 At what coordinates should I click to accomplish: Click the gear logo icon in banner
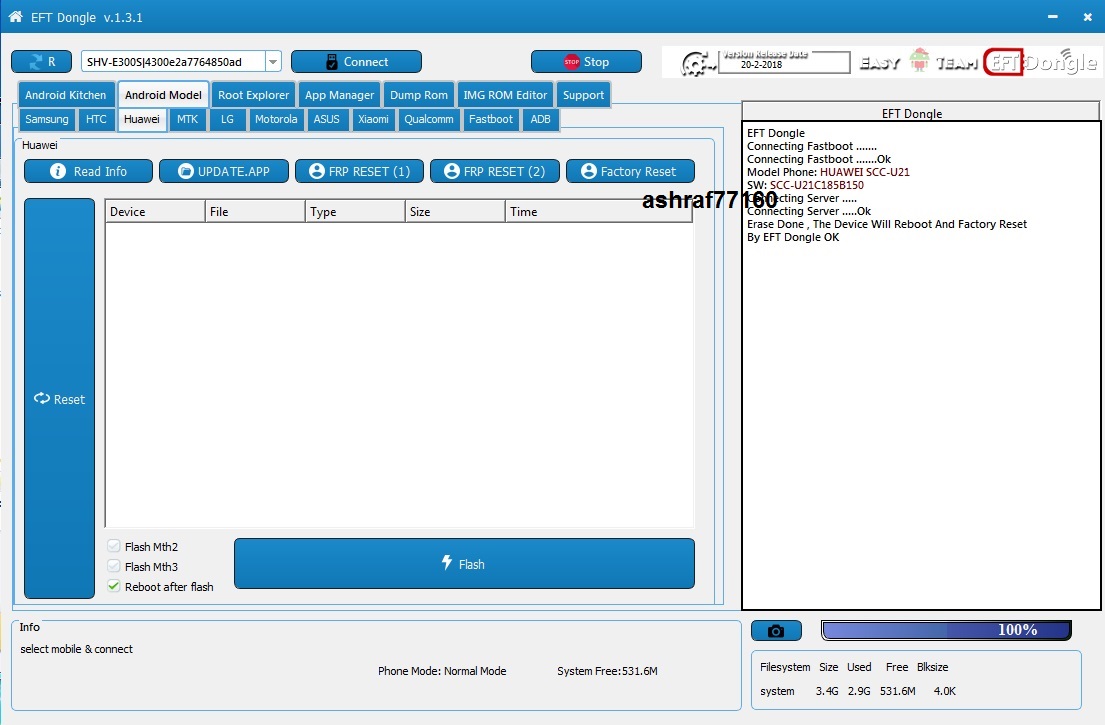click(697, 64)
